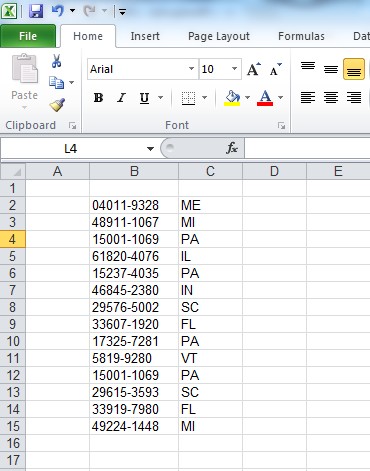Open the Name Box dropdown arrow
This screenshot has height=471, width=370.
pos(150,149)
